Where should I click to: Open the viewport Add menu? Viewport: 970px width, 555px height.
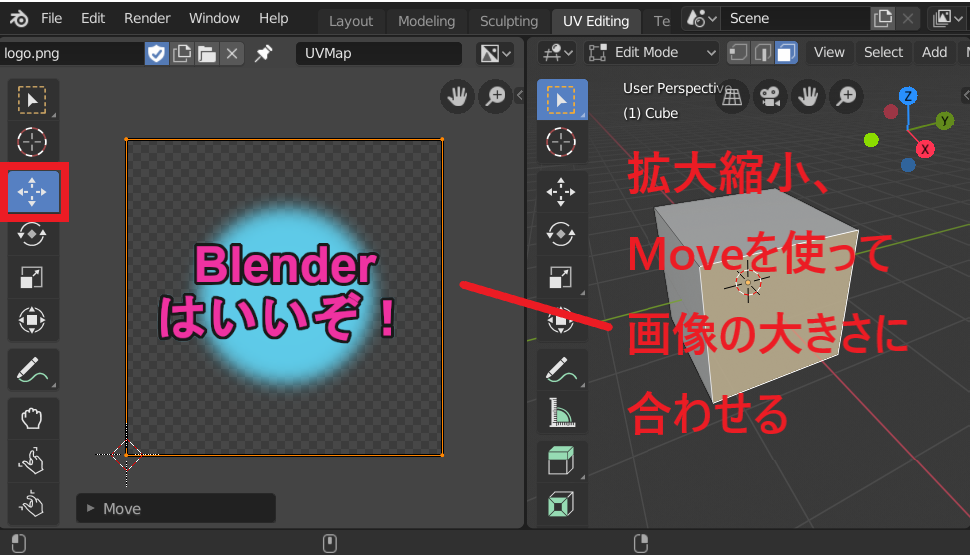(934, 53)
